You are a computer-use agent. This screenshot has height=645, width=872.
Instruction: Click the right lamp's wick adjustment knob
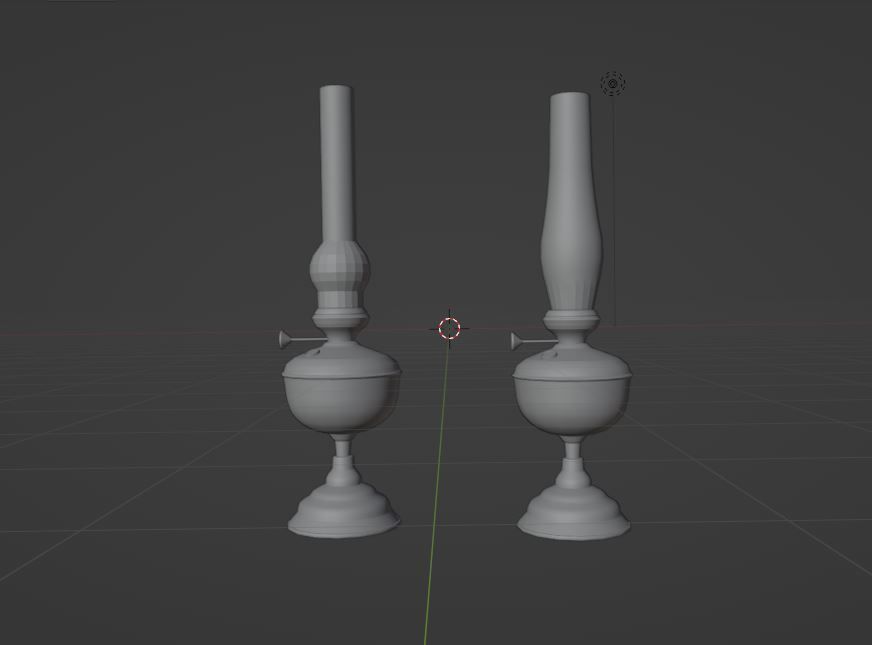[x=517, y=341]
